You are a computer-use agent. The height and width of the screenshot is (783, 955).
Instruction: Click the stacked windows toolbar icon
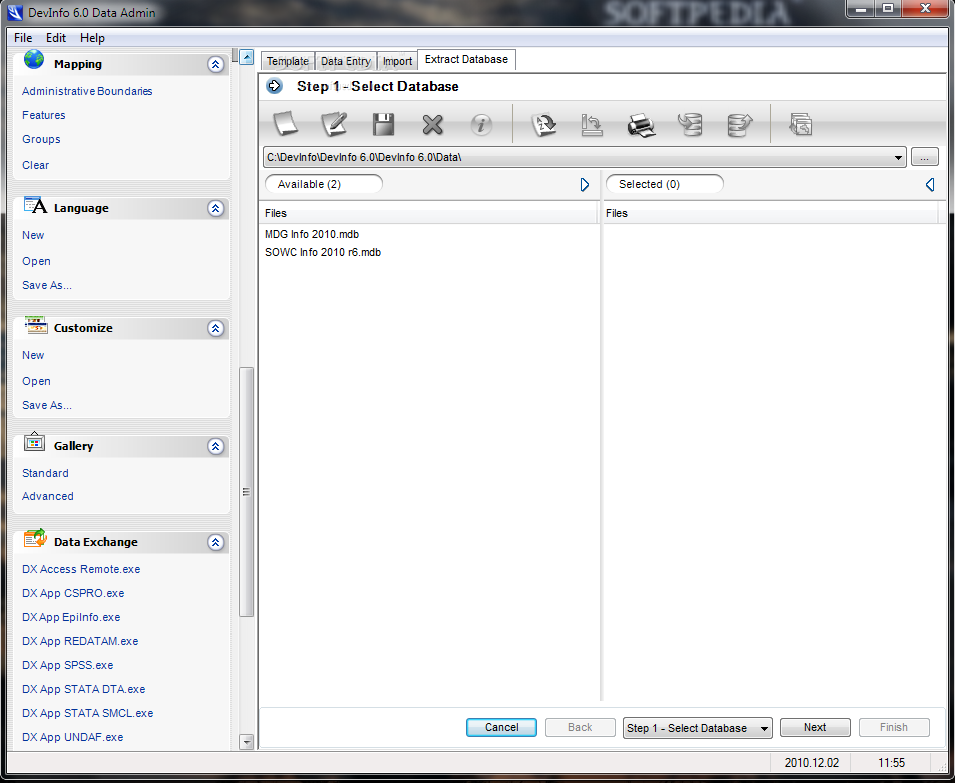click(800, 124)
